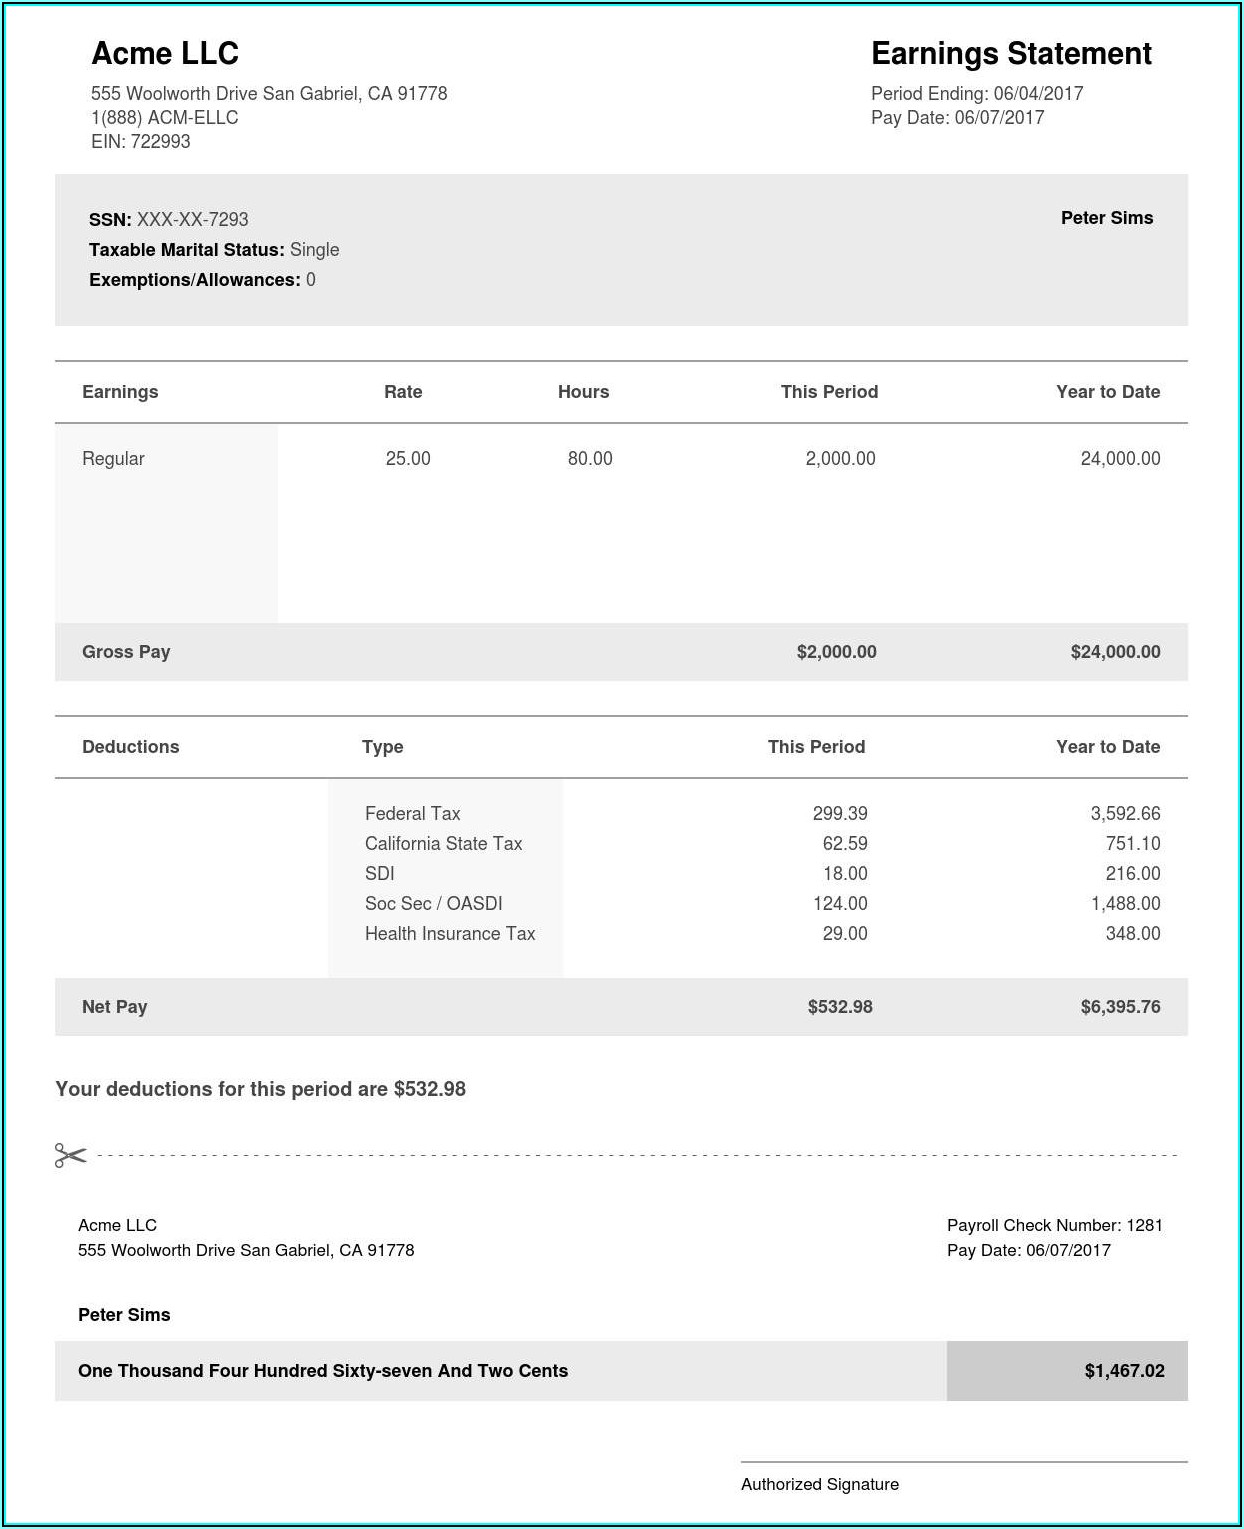Select the Taxable Marital Status line

(214, 249)
